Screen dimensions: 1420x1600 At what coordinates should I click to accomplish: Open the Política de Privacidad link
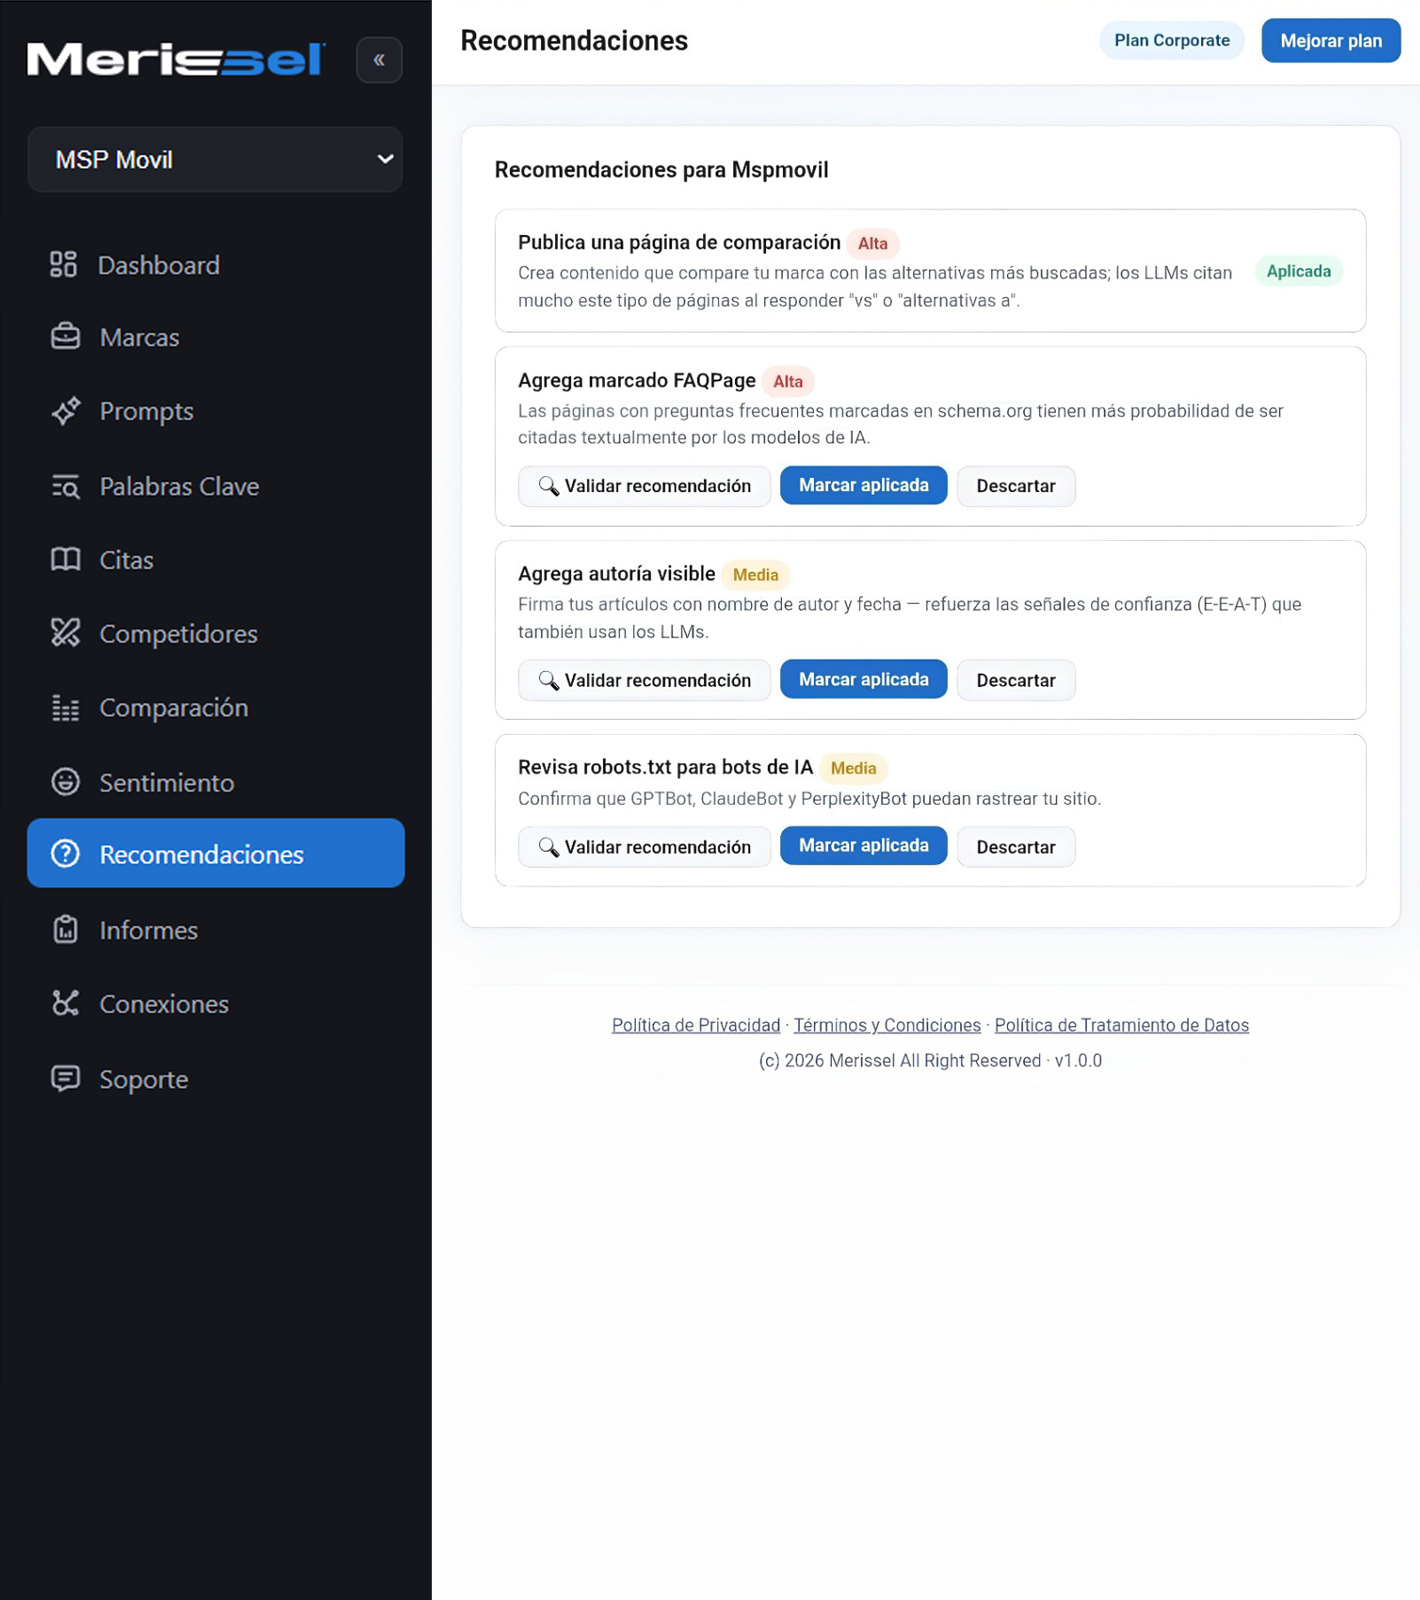(696, 1025)
